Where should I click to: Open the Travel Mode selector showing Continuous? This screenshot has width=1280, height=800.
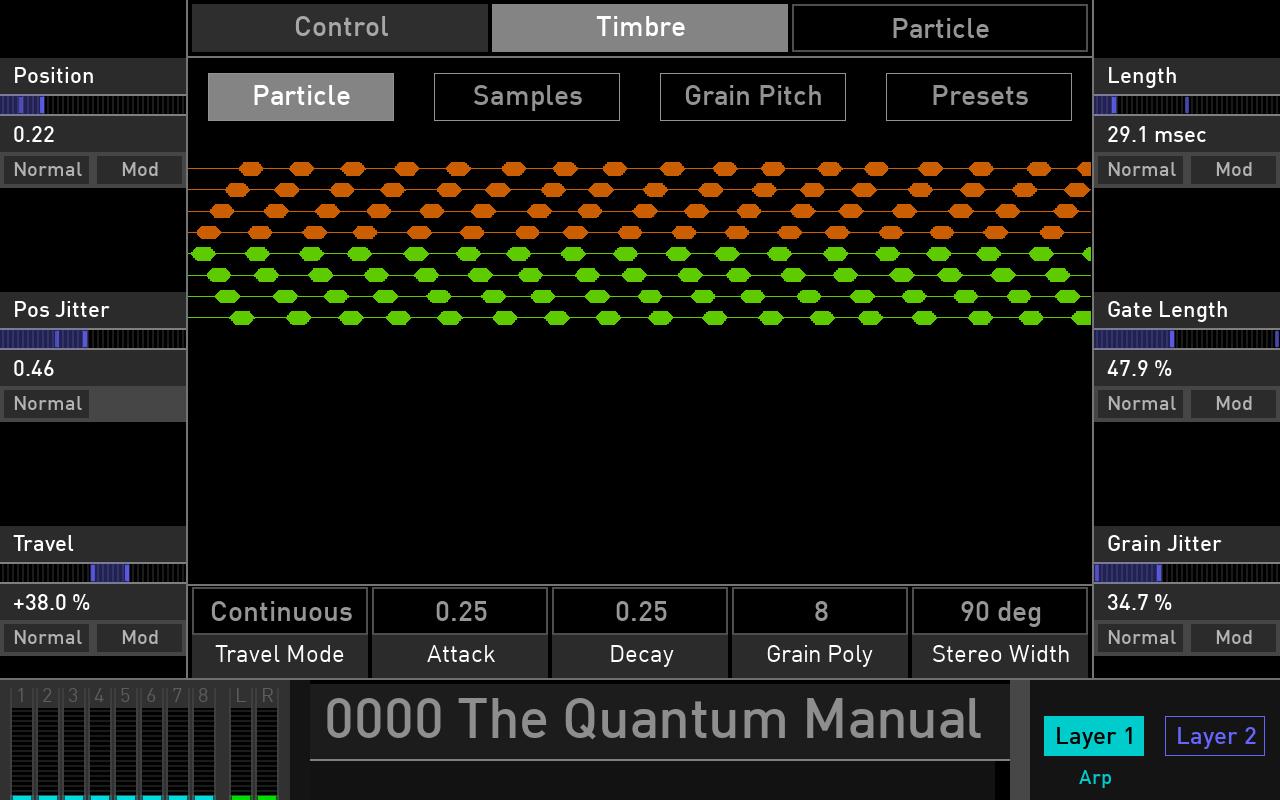(x=279, y=611)
